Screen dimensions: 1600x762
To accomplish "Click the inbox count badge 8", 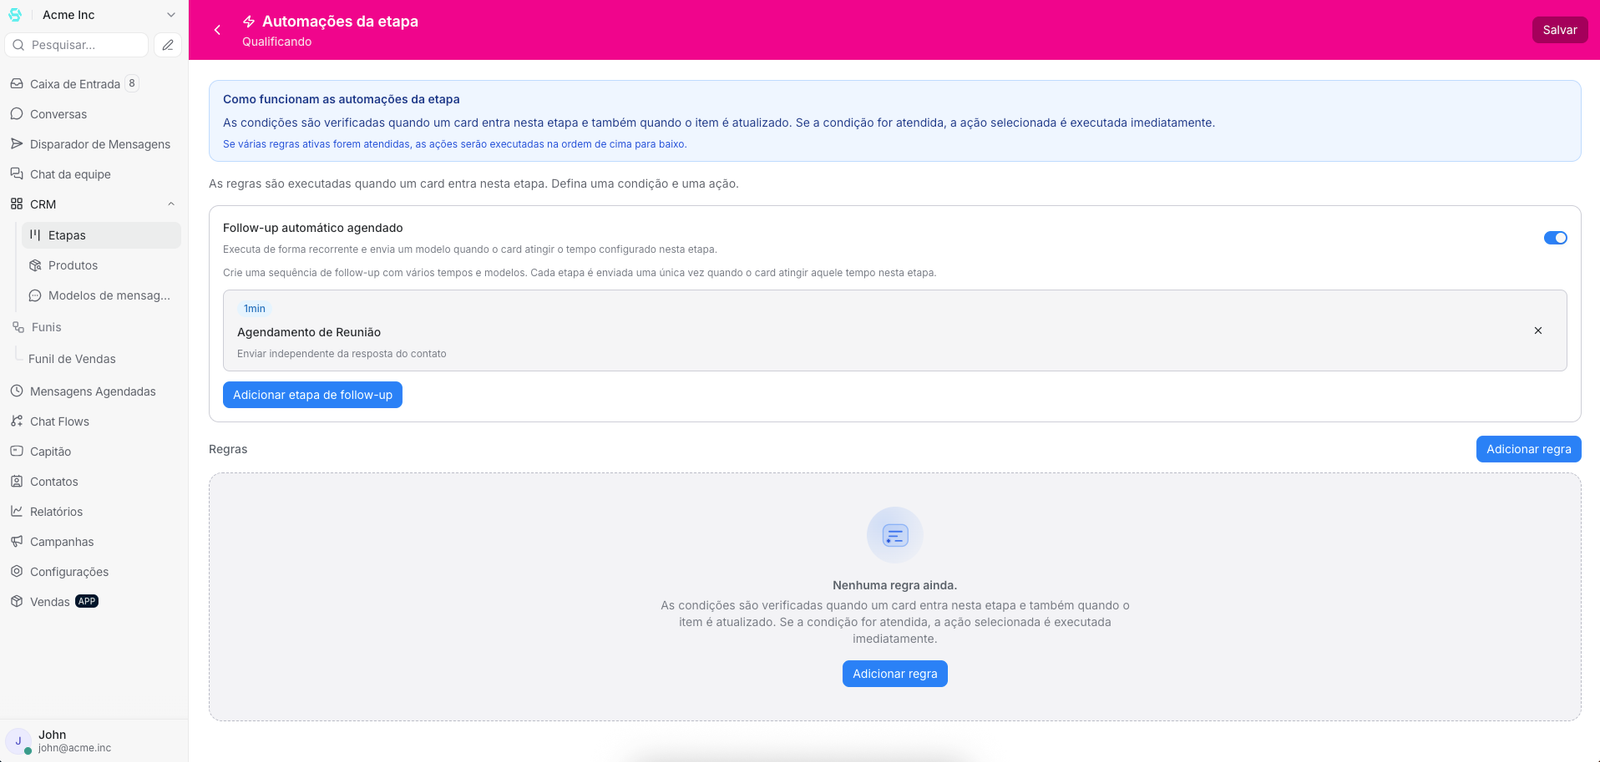I will (x=132, y=84).
